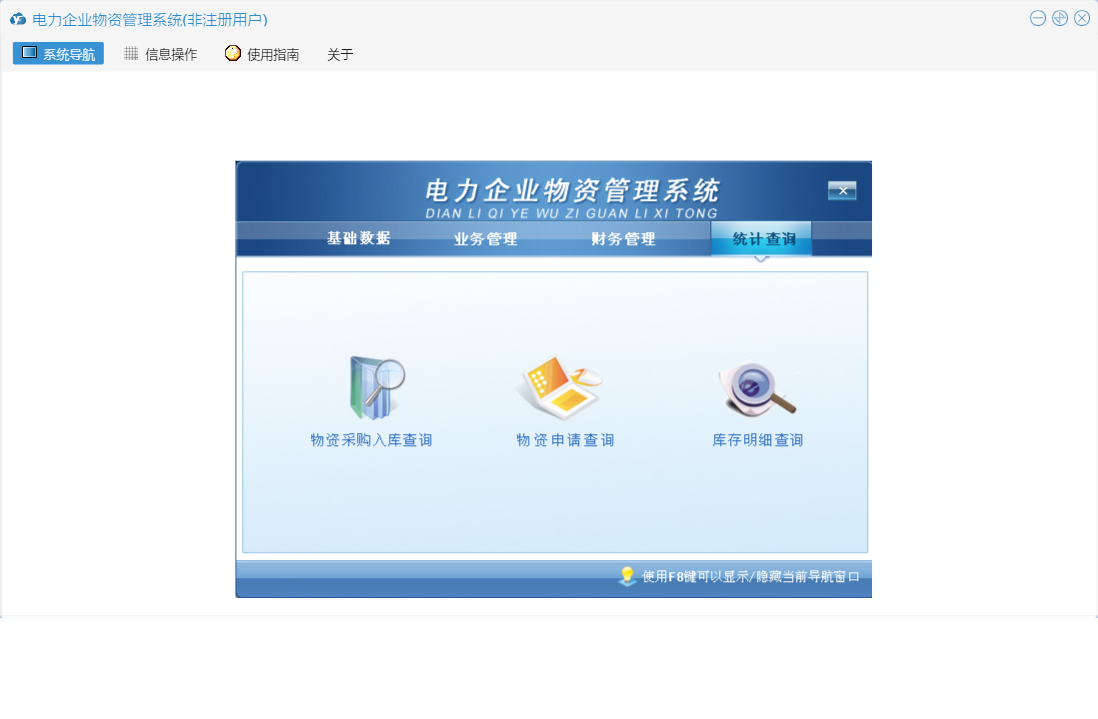Image resolution: width=1098 pixels, height=719 pixels.
Task: Click the 电力企业物资管理系统 banner title
Action: tap(572, 190)
